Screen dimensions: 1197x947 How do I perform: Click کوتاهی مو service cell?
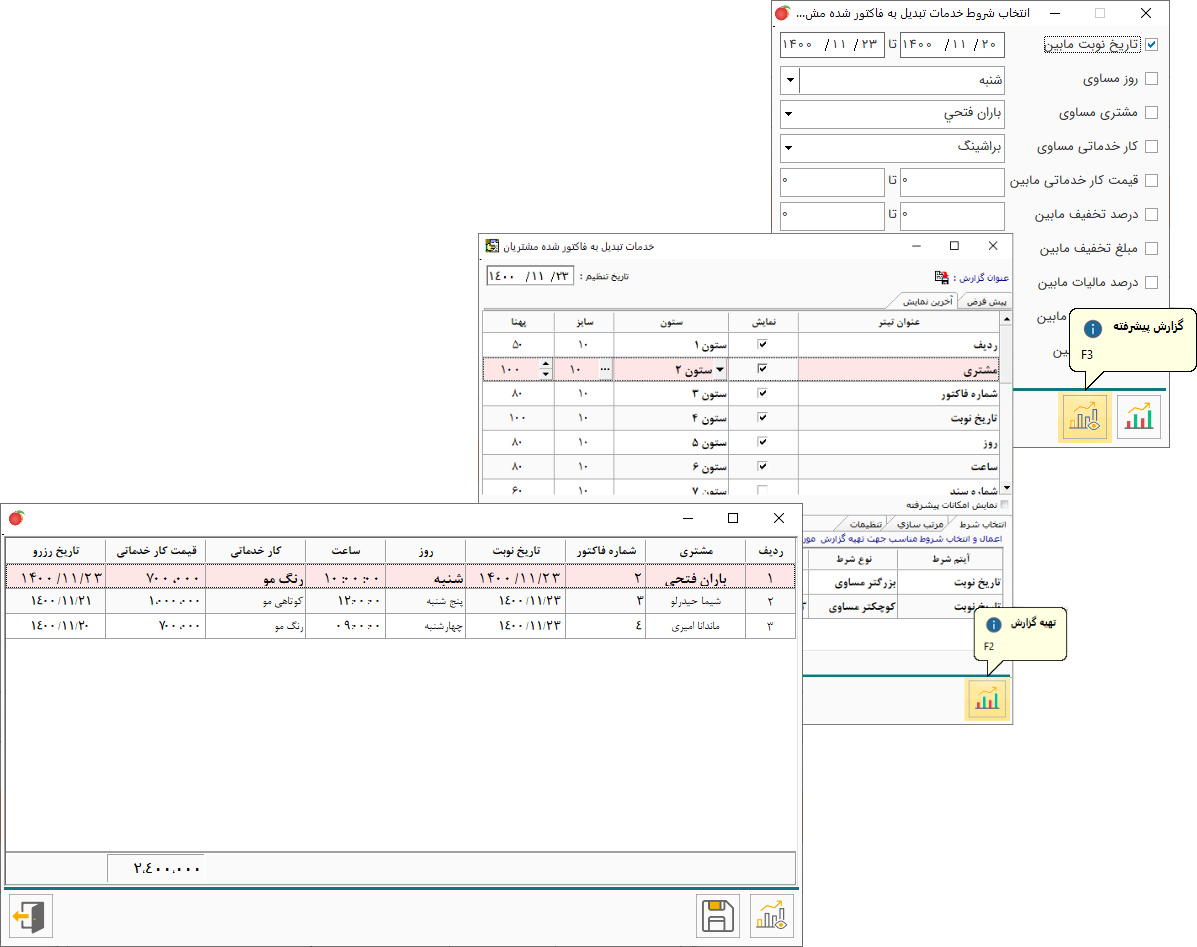click(256, 601)
